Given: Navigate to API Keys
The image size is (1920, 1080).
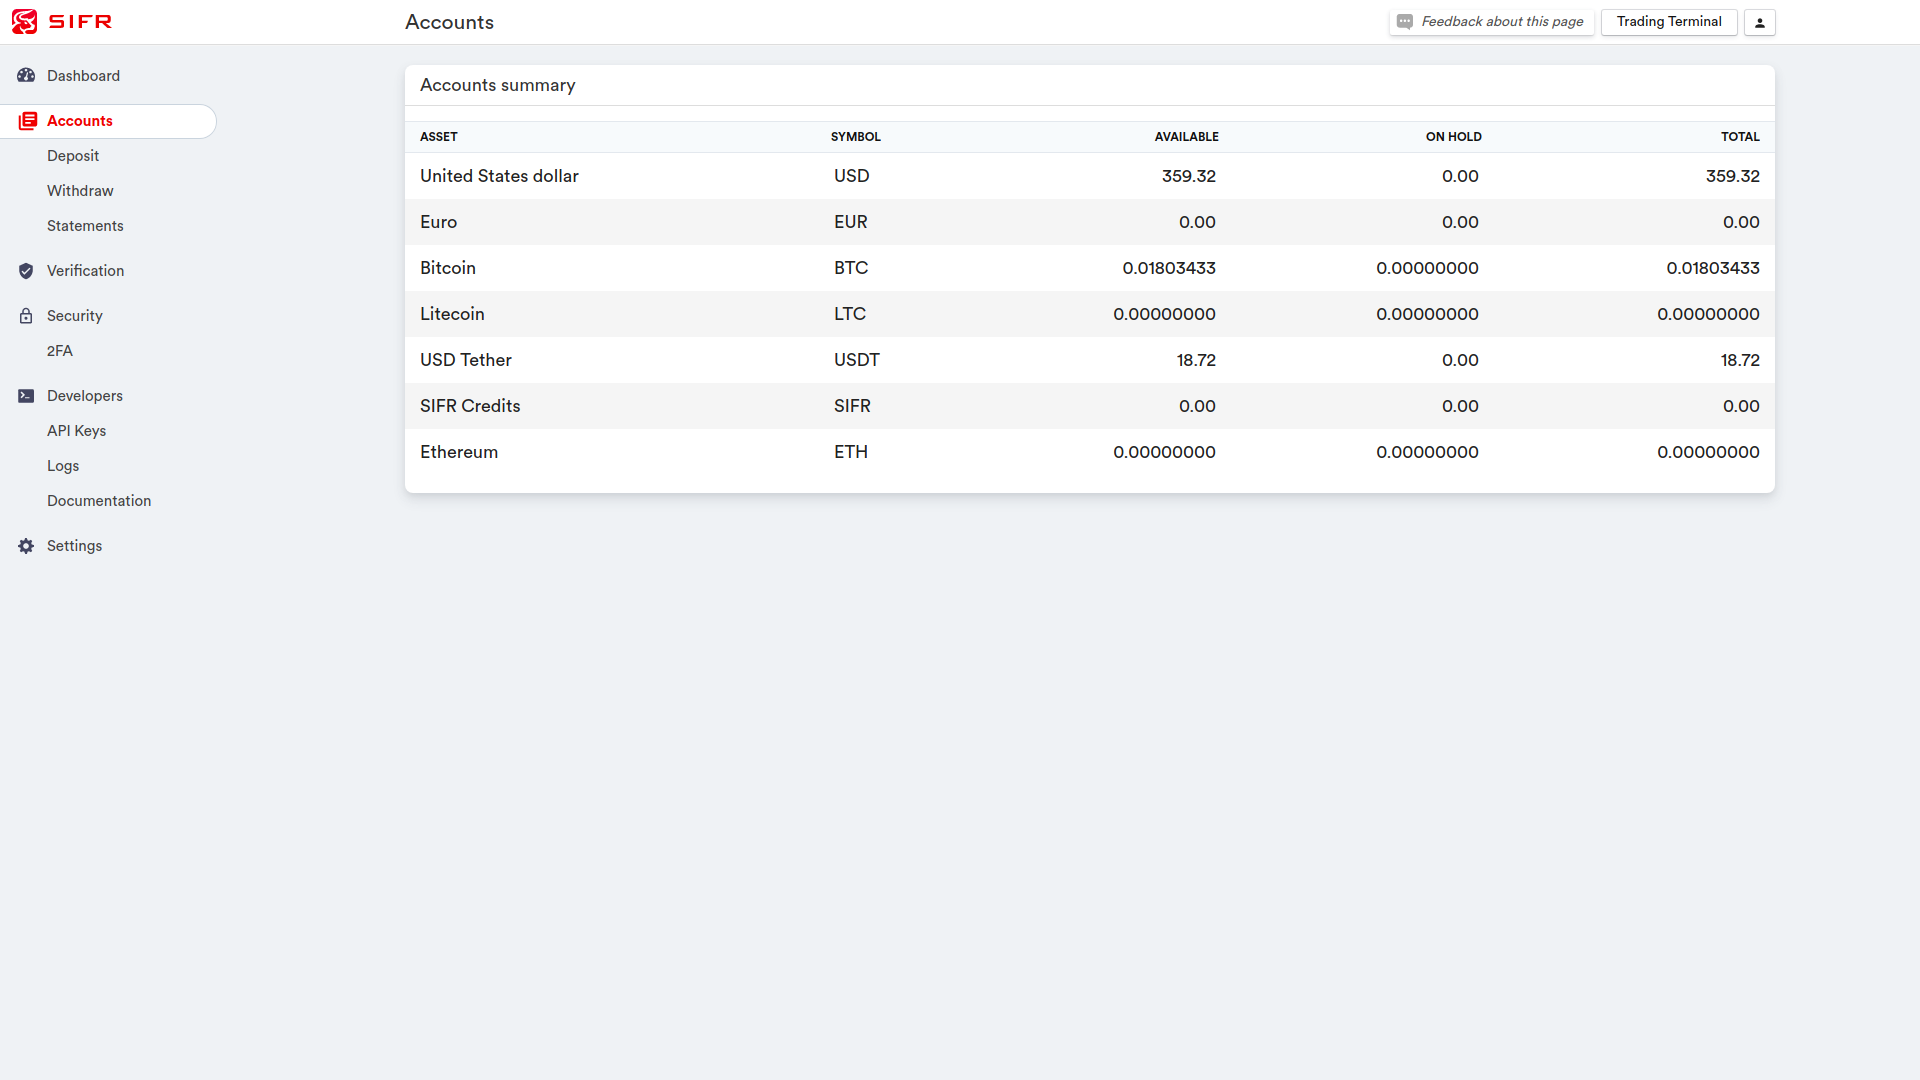Looking at the screenshot, I should pyautogui.click(x=76, y=431).
